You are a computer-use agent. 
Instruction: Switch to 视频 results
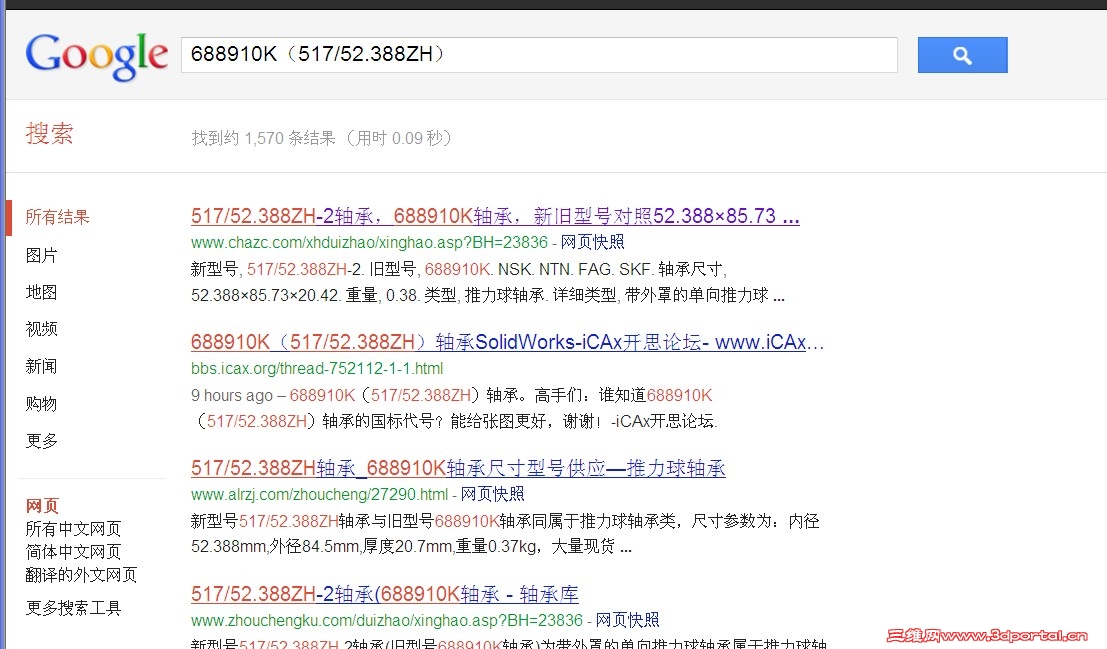41,328
